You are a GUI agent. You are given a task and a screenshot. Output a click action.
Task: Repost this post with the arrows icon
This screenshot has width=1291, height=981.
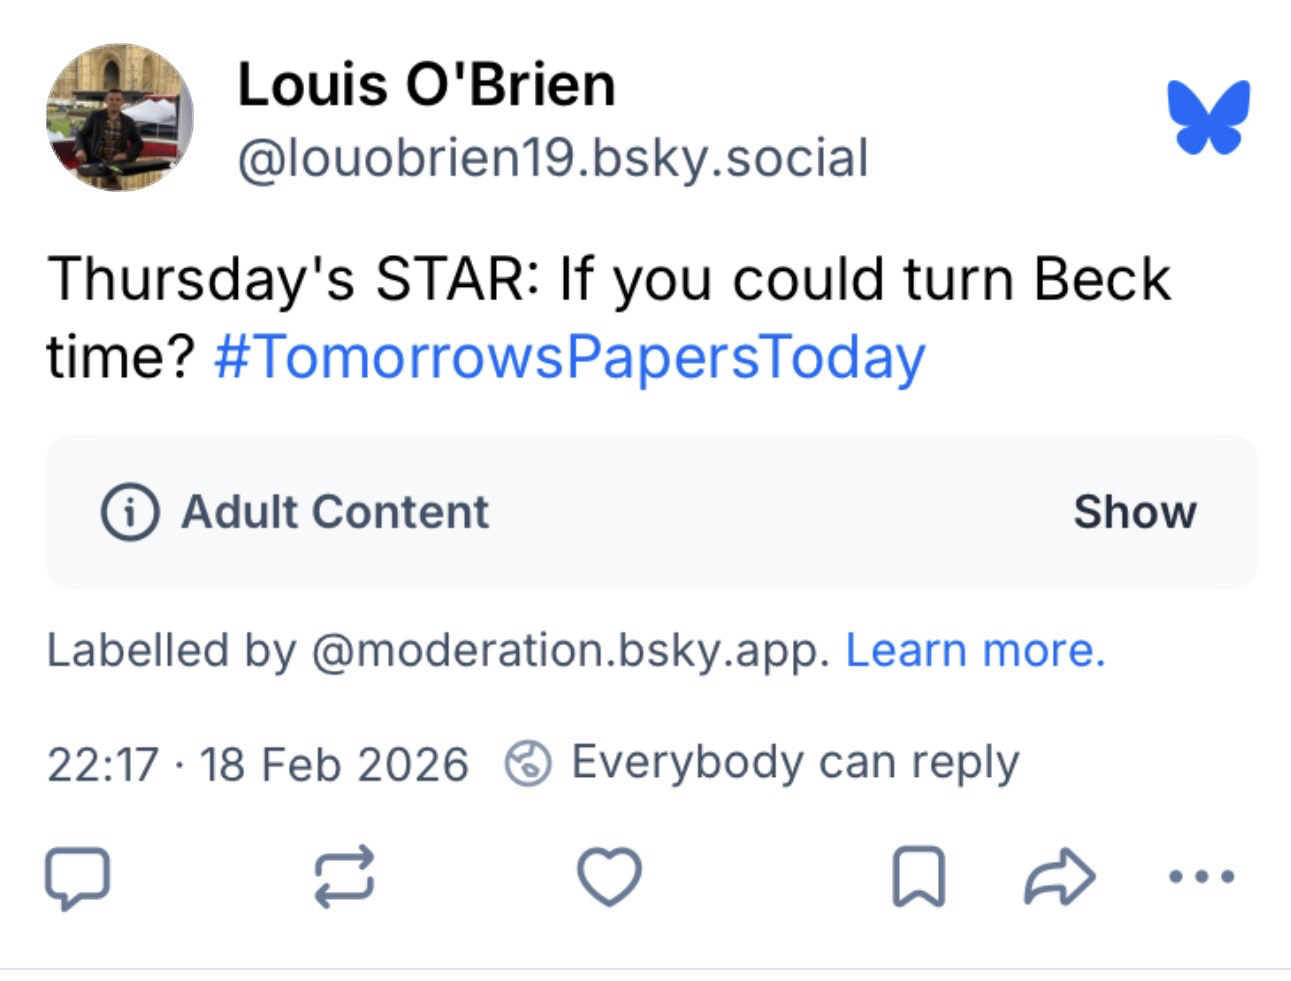[344, 877]
